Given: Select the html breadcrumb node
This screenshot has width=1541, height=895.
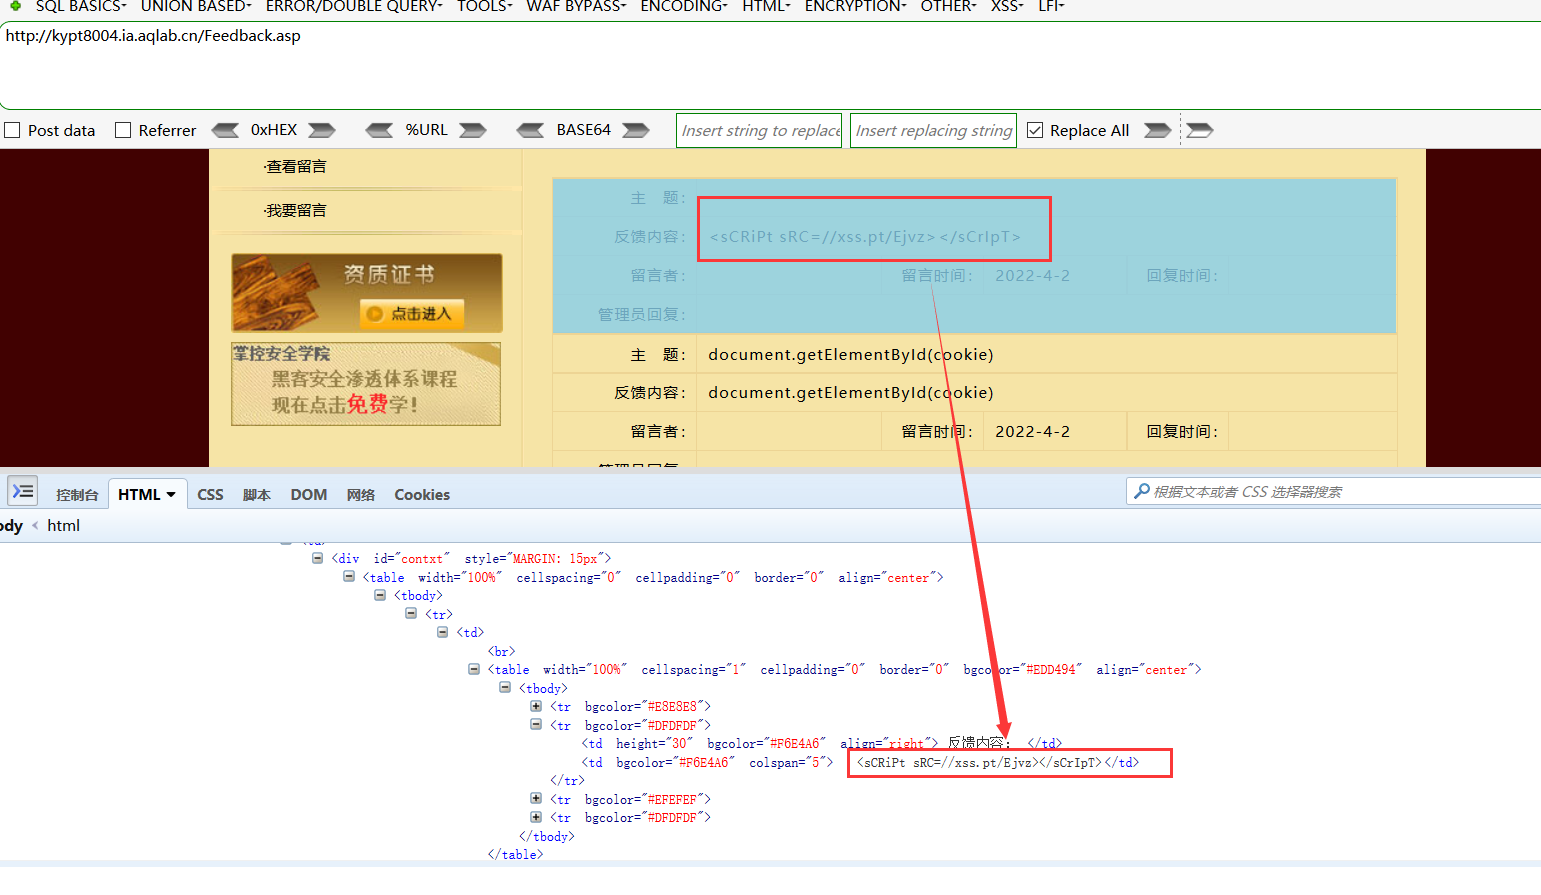Looking at the screenshot, I should [x=63, y=525].
